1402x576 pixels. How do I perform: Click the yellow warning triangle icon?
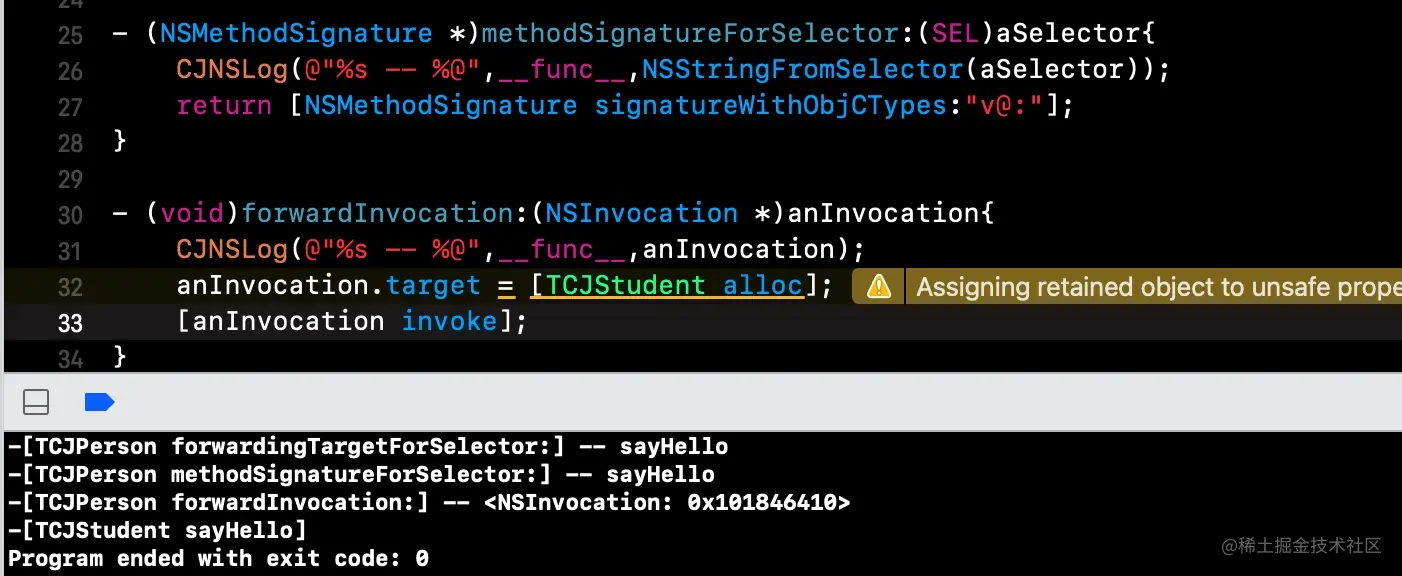coord(879,287)
